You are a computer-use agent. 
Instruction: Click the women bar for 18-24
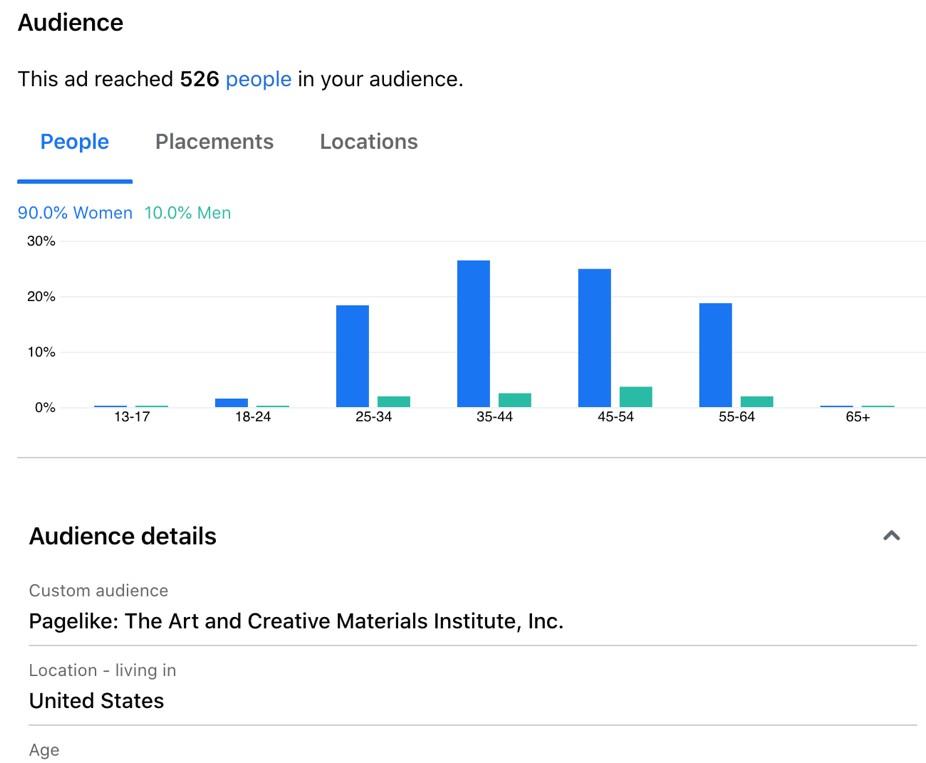[231, 403]
